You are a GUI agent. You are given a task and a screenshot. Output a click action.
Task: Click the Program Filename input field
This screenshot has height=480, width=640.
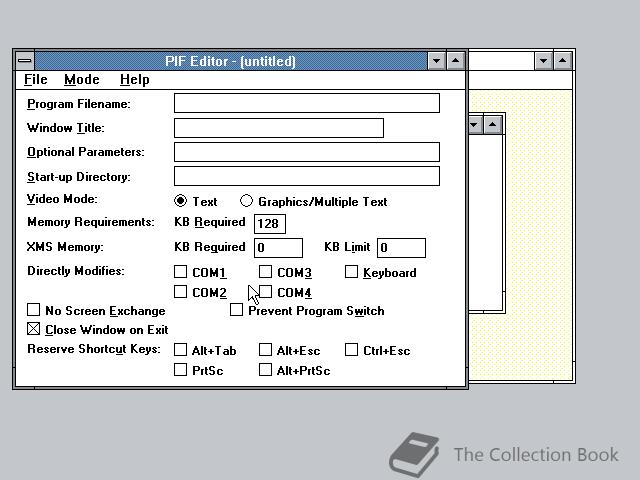tap(307, 103)
